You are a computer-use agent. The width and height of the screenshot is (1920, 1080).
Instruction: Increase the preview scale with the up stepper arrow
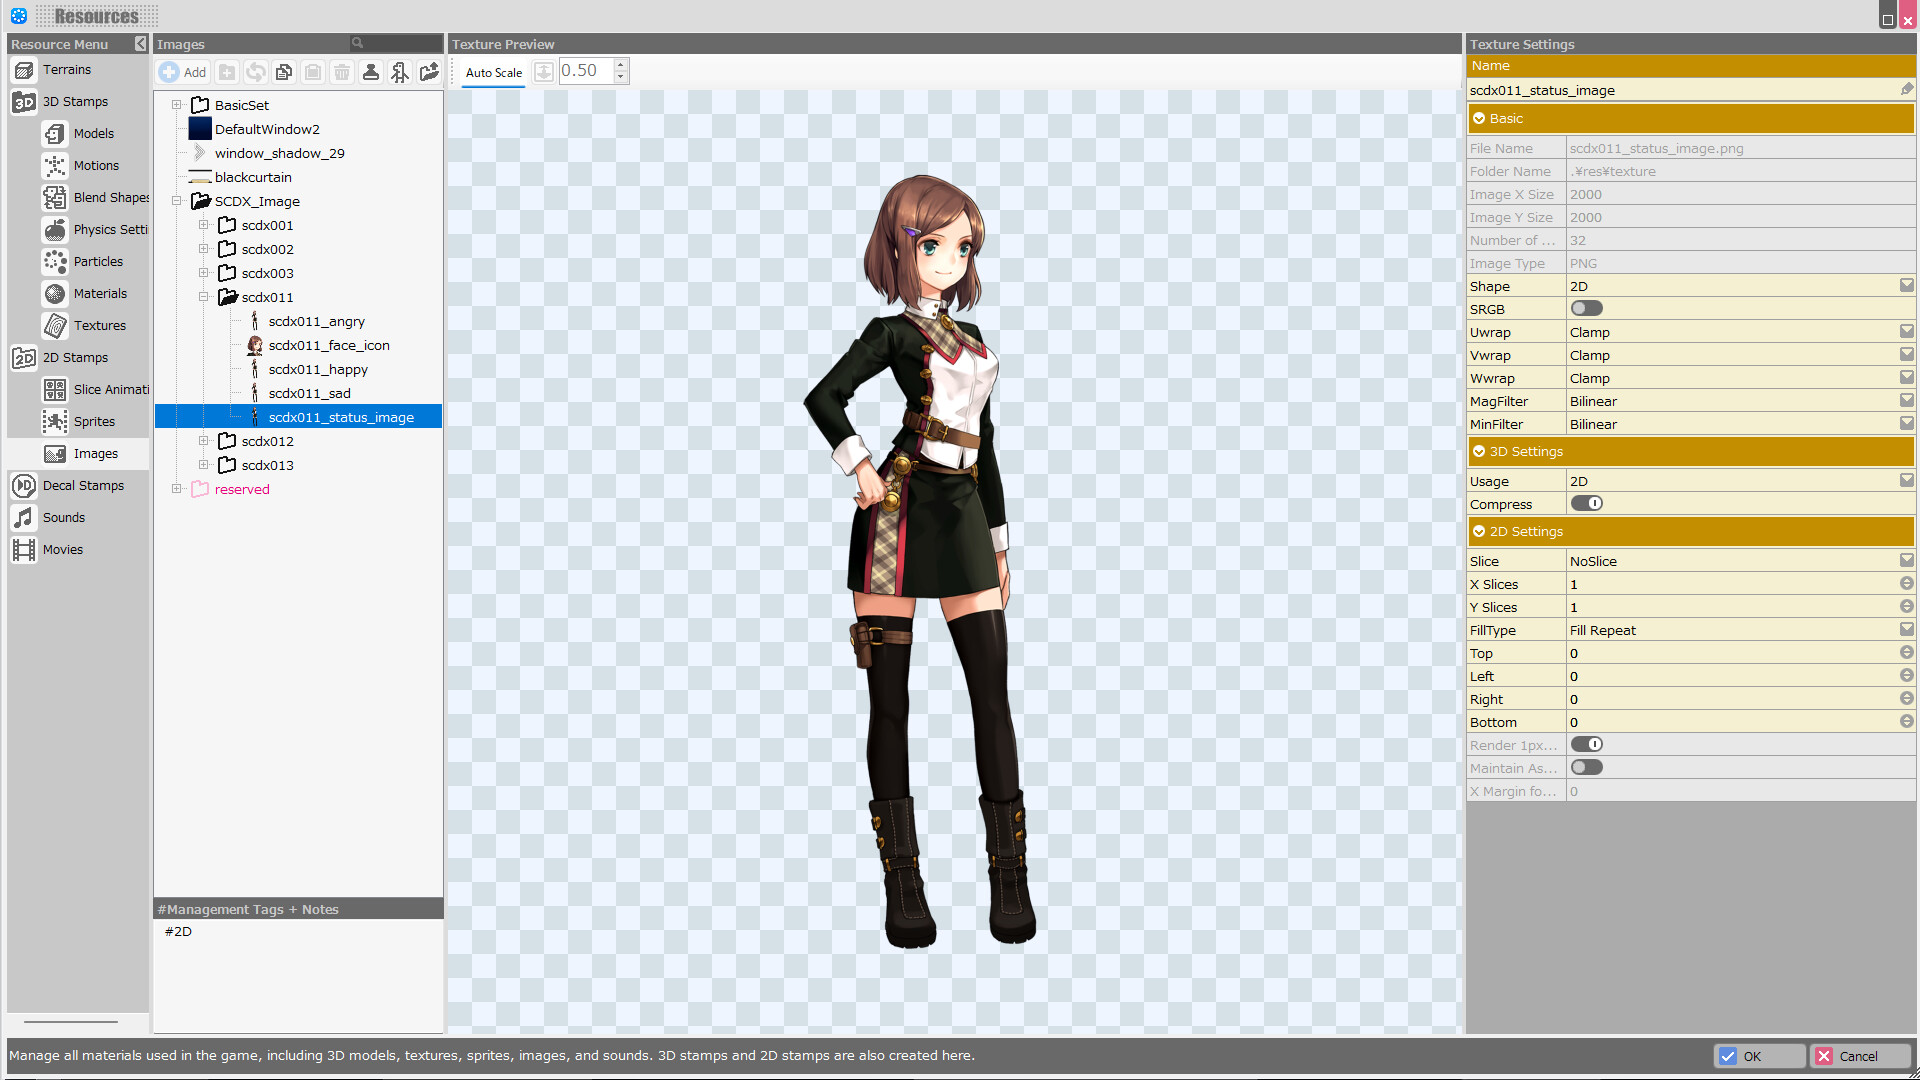click(620, 64)
